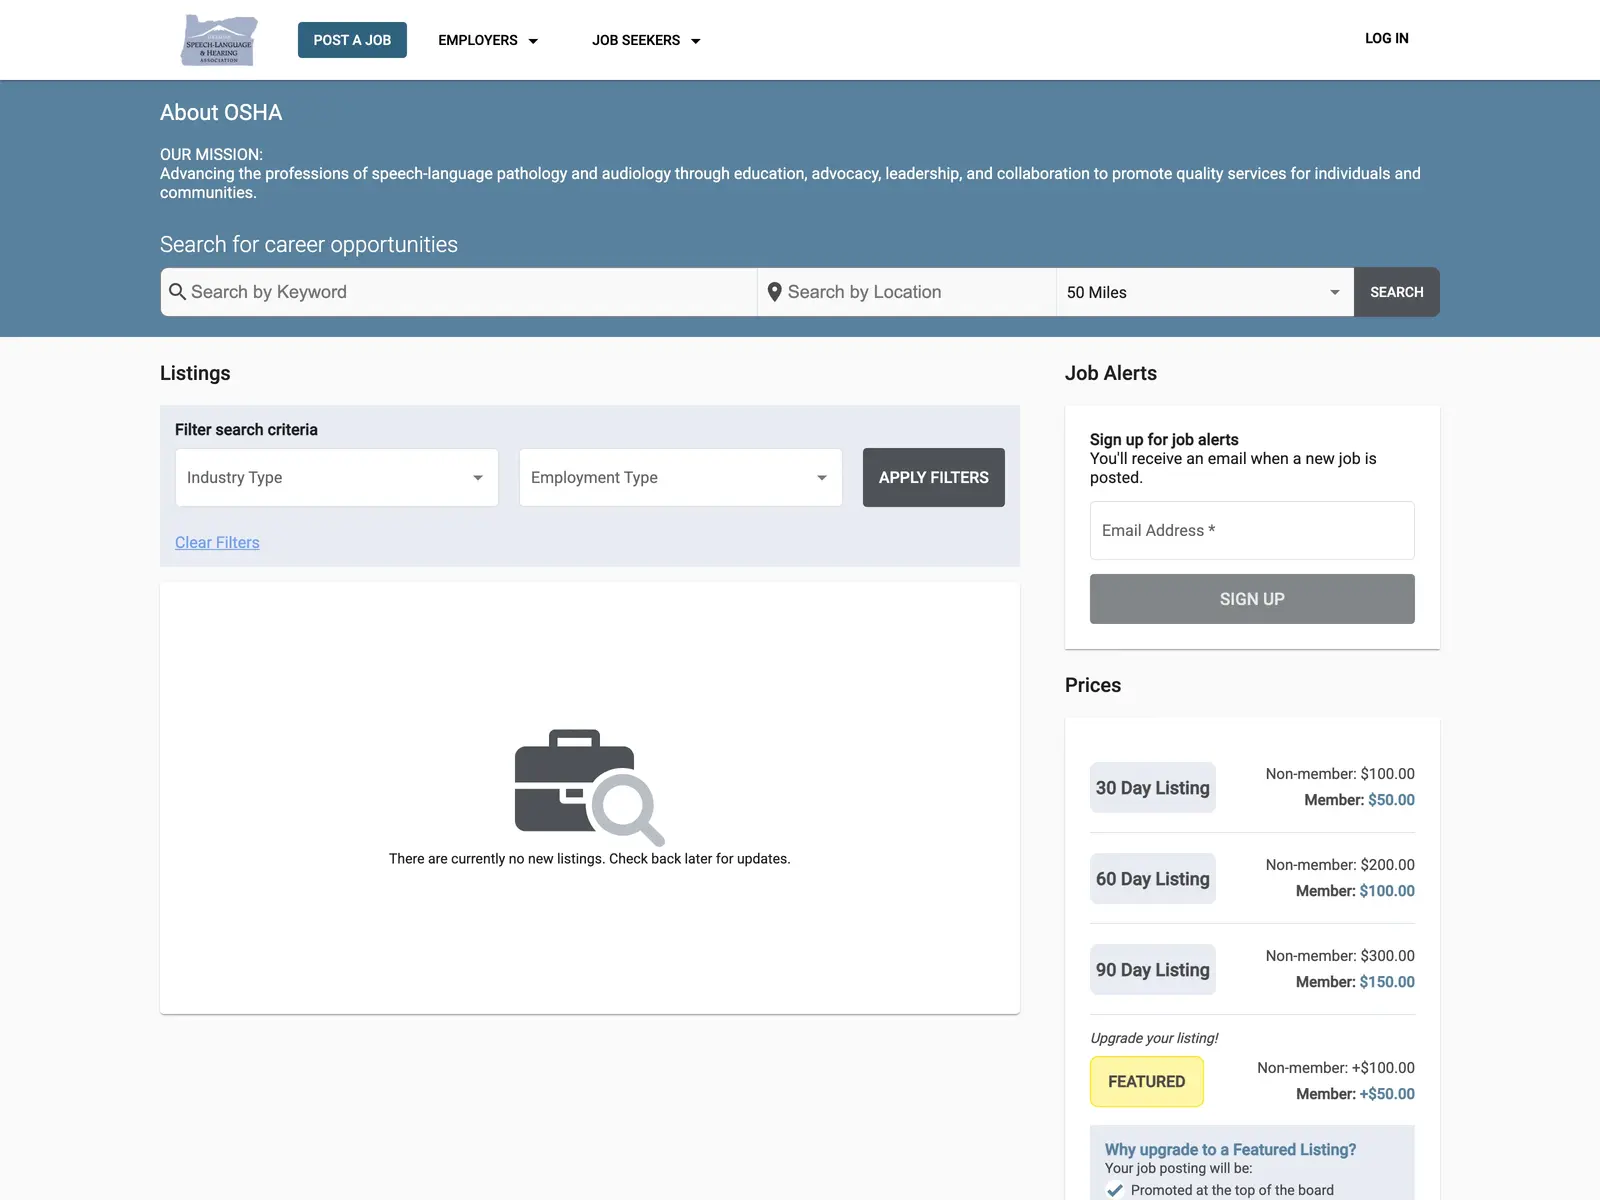The image size is (1600, 1200).
Task: Click the $100.00 member price for 60 Day
Action: click(x=1387, y=891)
